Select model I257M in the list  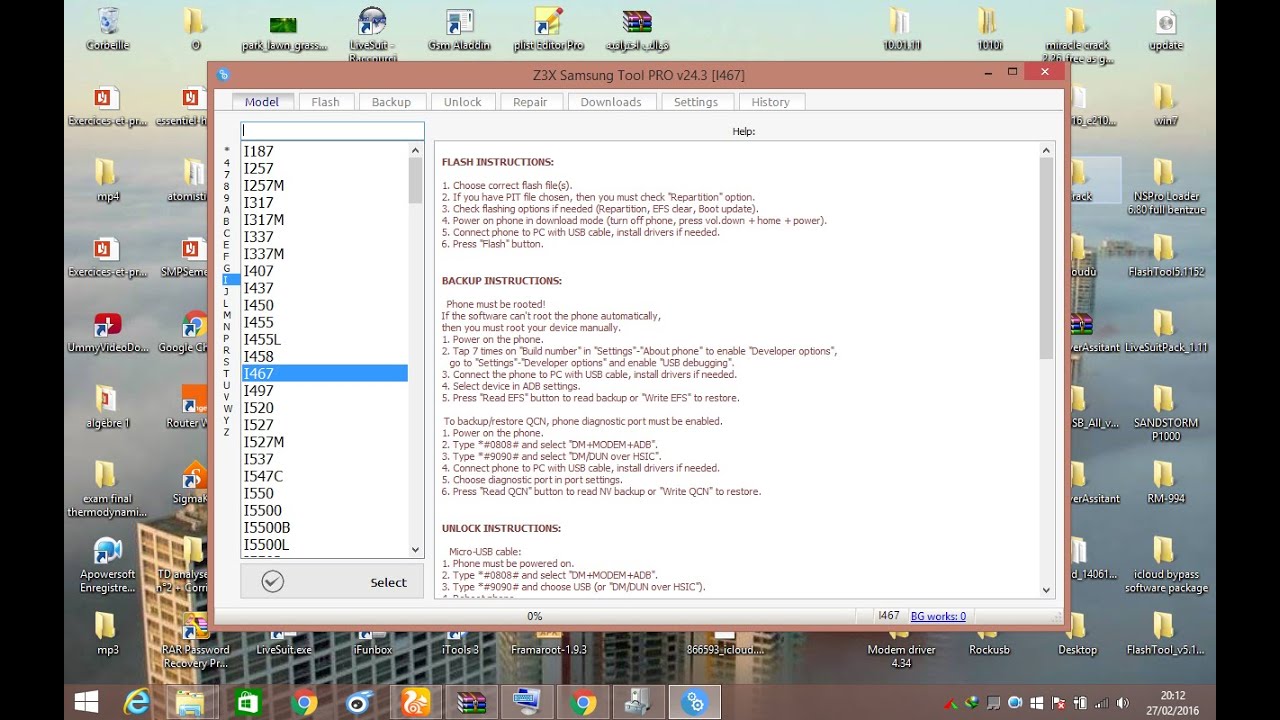click(x=324, y=186)
